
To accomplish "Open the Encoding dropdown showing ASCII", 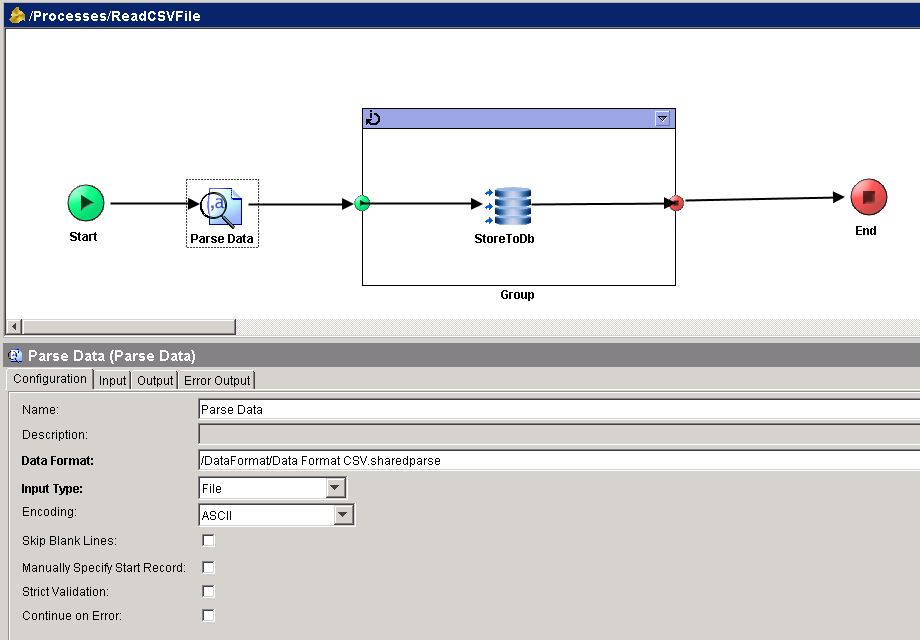I will tap(344, 514).
